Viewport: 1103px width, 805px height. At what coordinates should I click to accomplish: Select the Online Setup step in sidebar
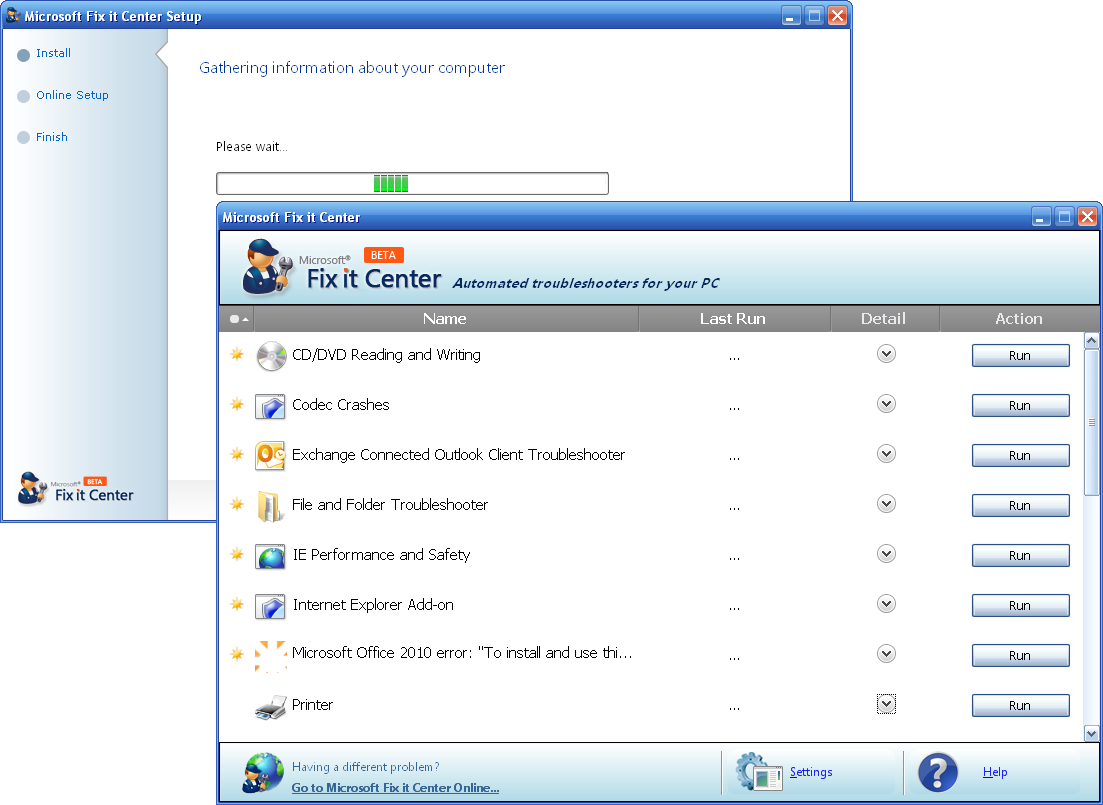[x=72, y=96]
